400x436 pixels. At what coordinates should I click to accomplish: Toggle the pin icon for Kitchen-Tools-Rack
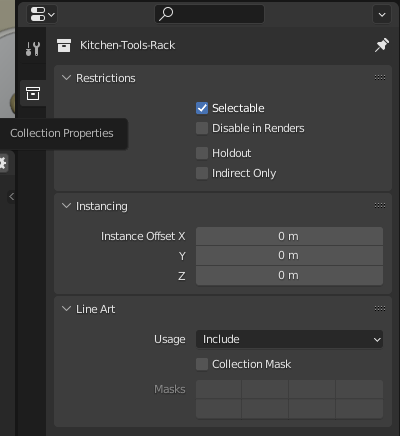tap(381, 45)
